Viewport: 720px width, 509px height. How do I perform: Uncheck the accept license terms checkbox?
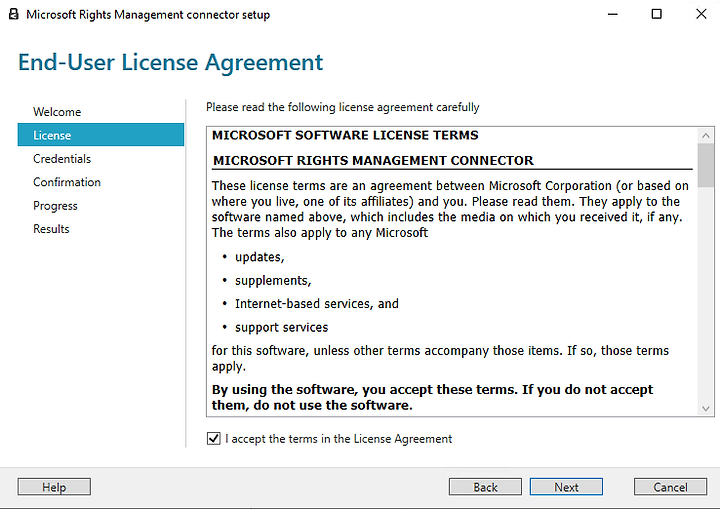(x=214, y=439)
